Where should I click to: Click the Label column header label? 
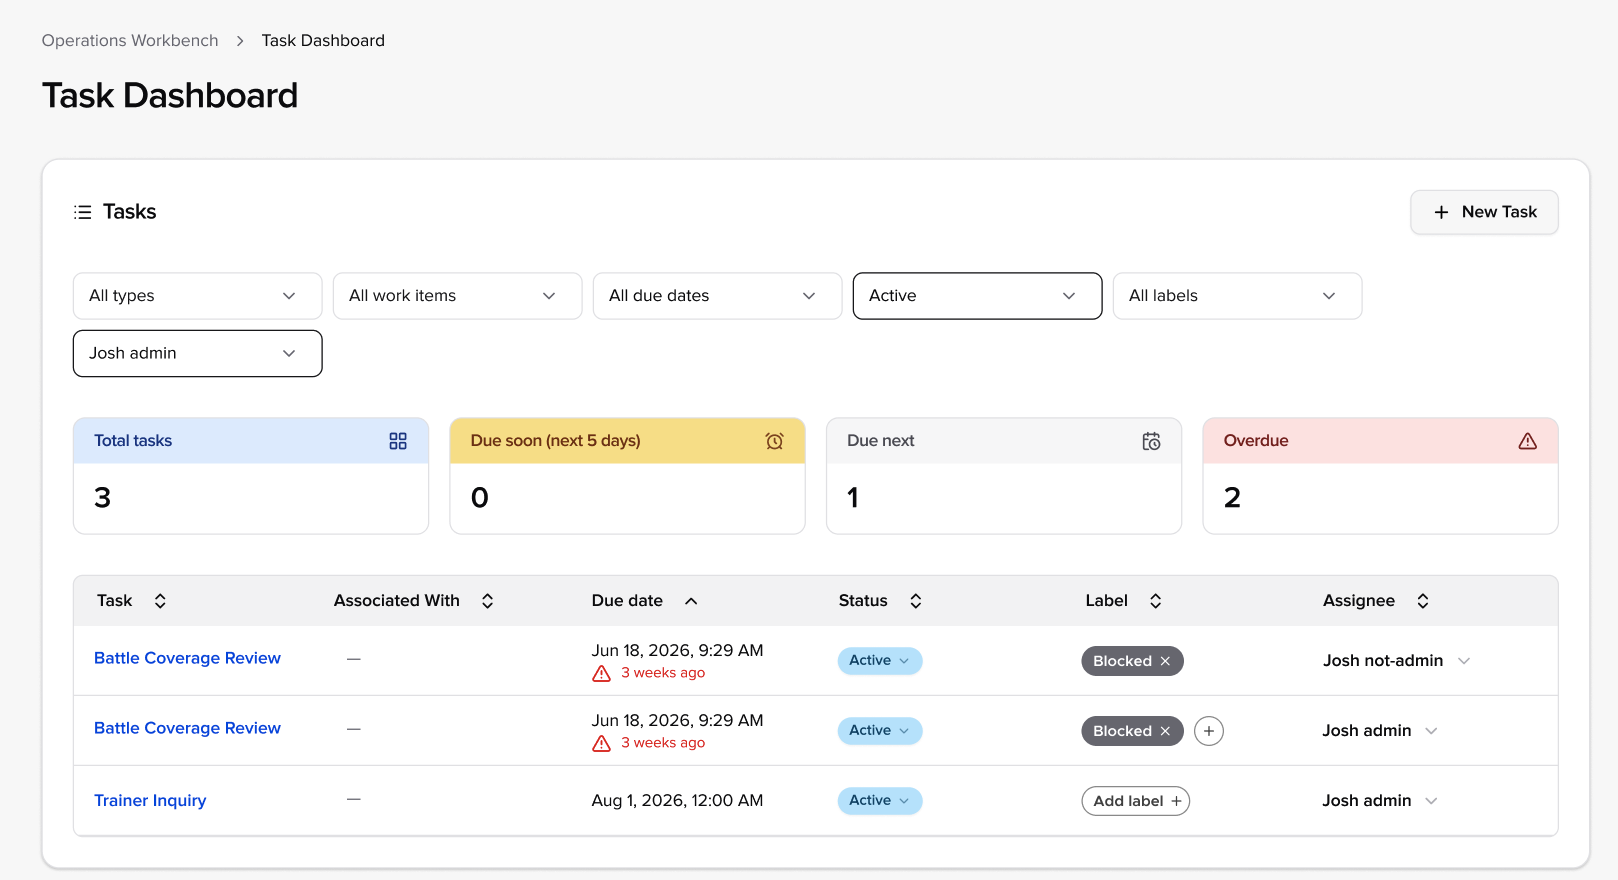1107,601
